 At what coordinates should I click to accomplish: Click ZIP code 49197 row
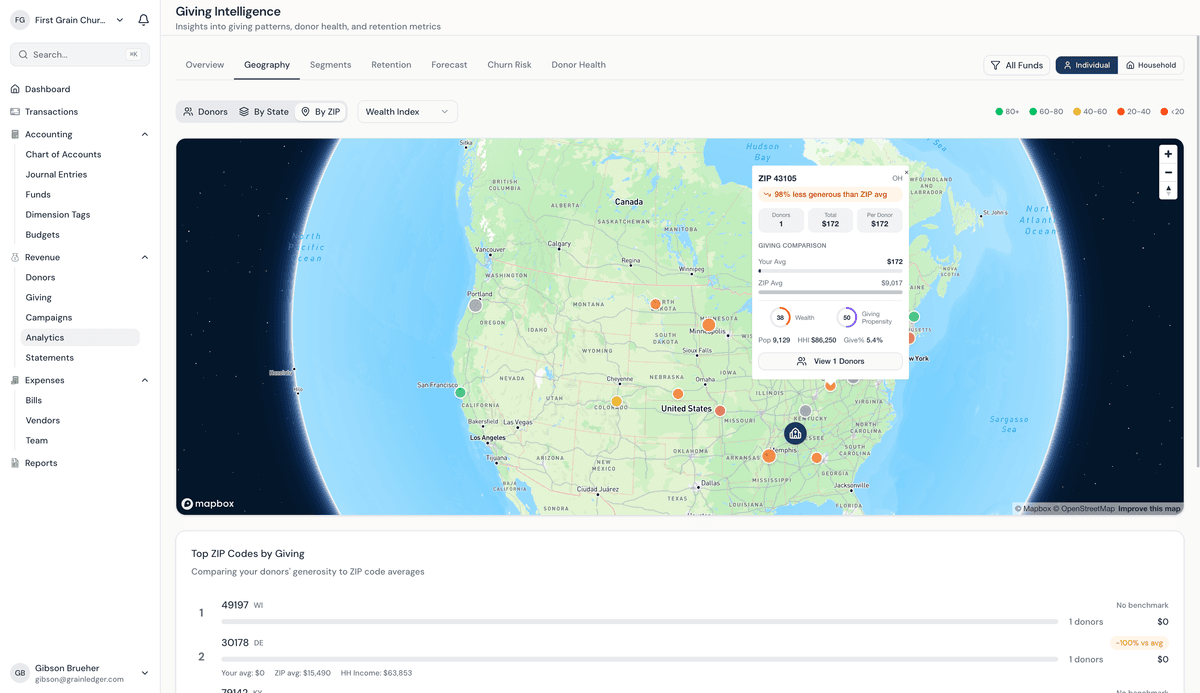[x=680, y=613]
